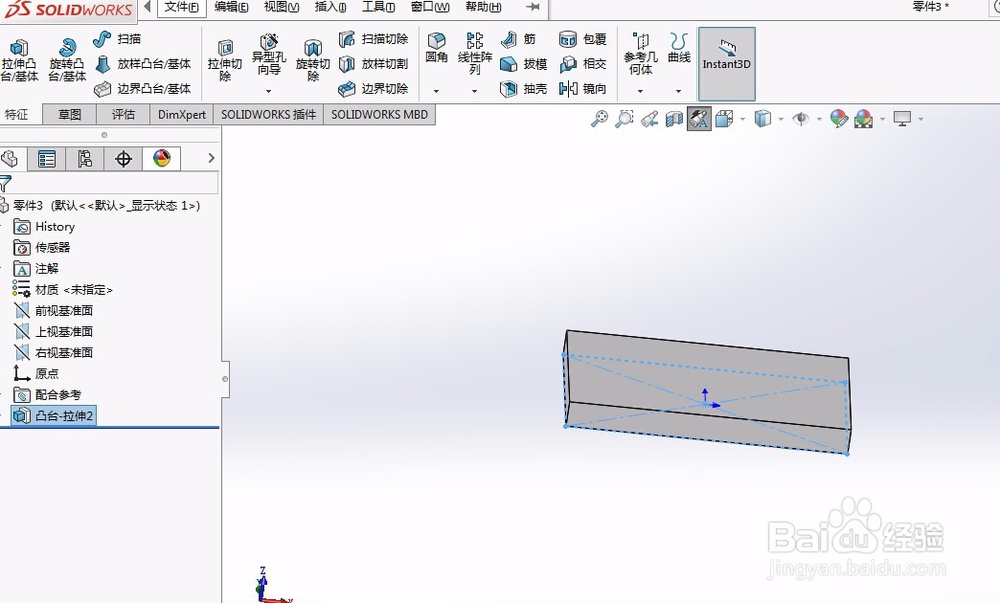Click the Edit Appearance color ball
This screenshot has height=603, width=1000.
coord(839,119)
